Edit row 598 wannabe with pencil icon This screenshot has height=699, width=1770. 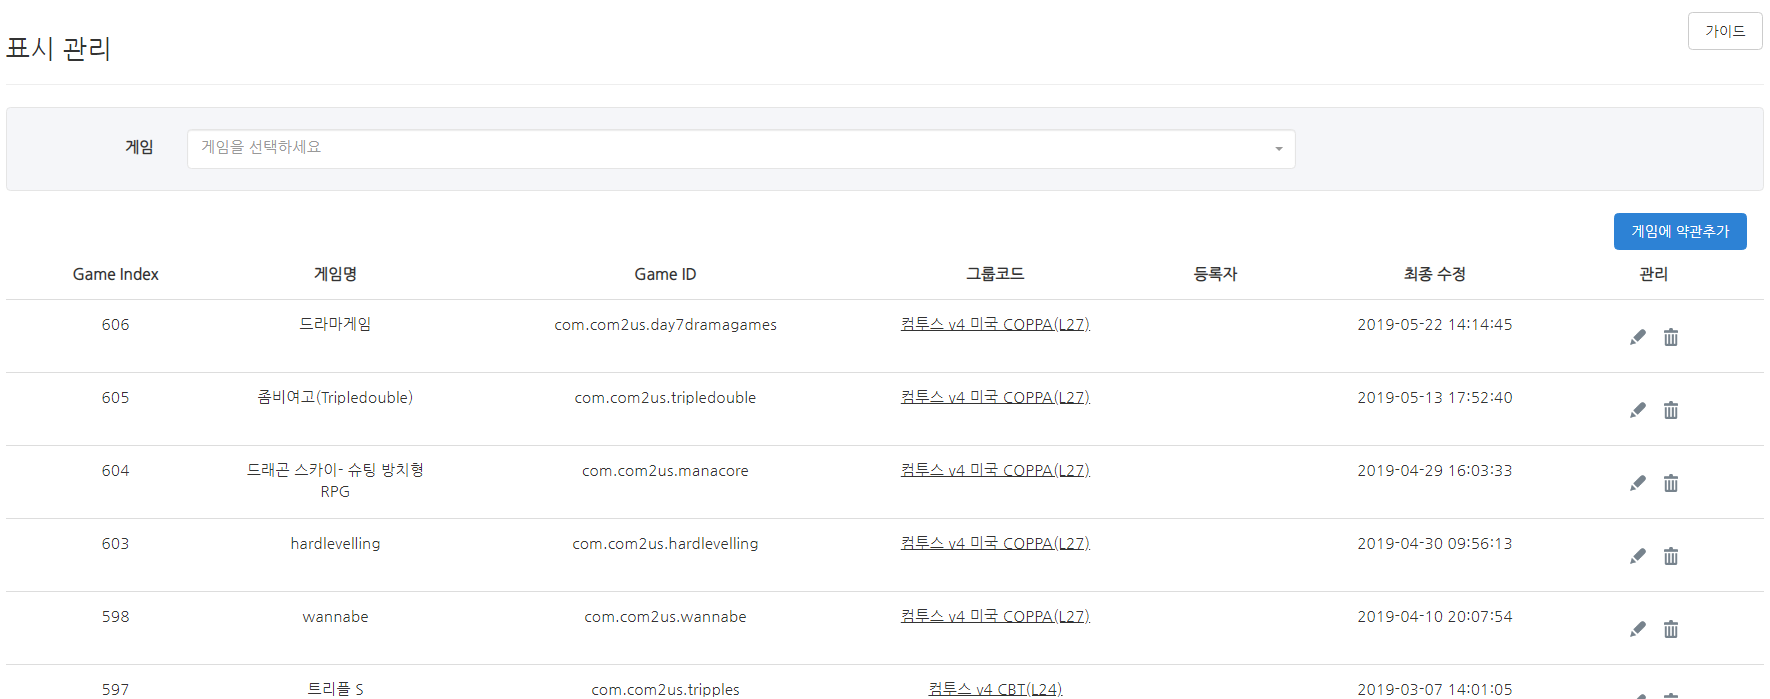pyautogui.click(x=1638, y=629)
